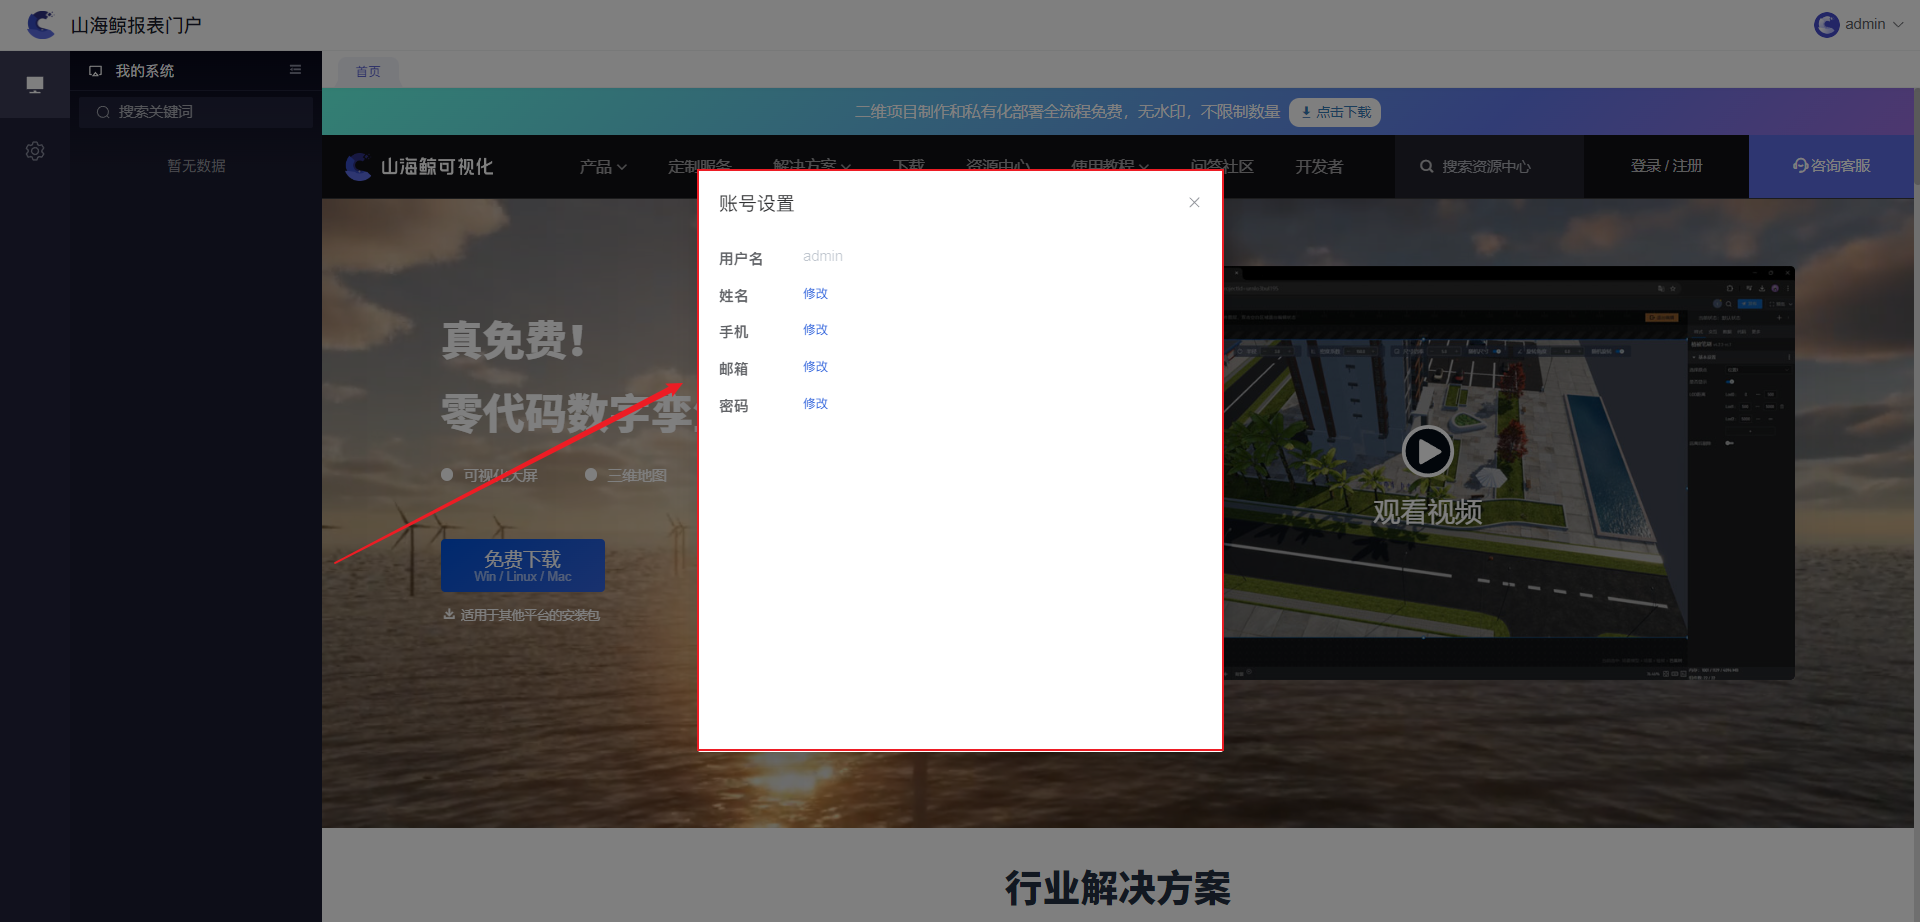Click the 搜索资源中心 search box
Screen dimensions: 1920x922
point(1489,166)
